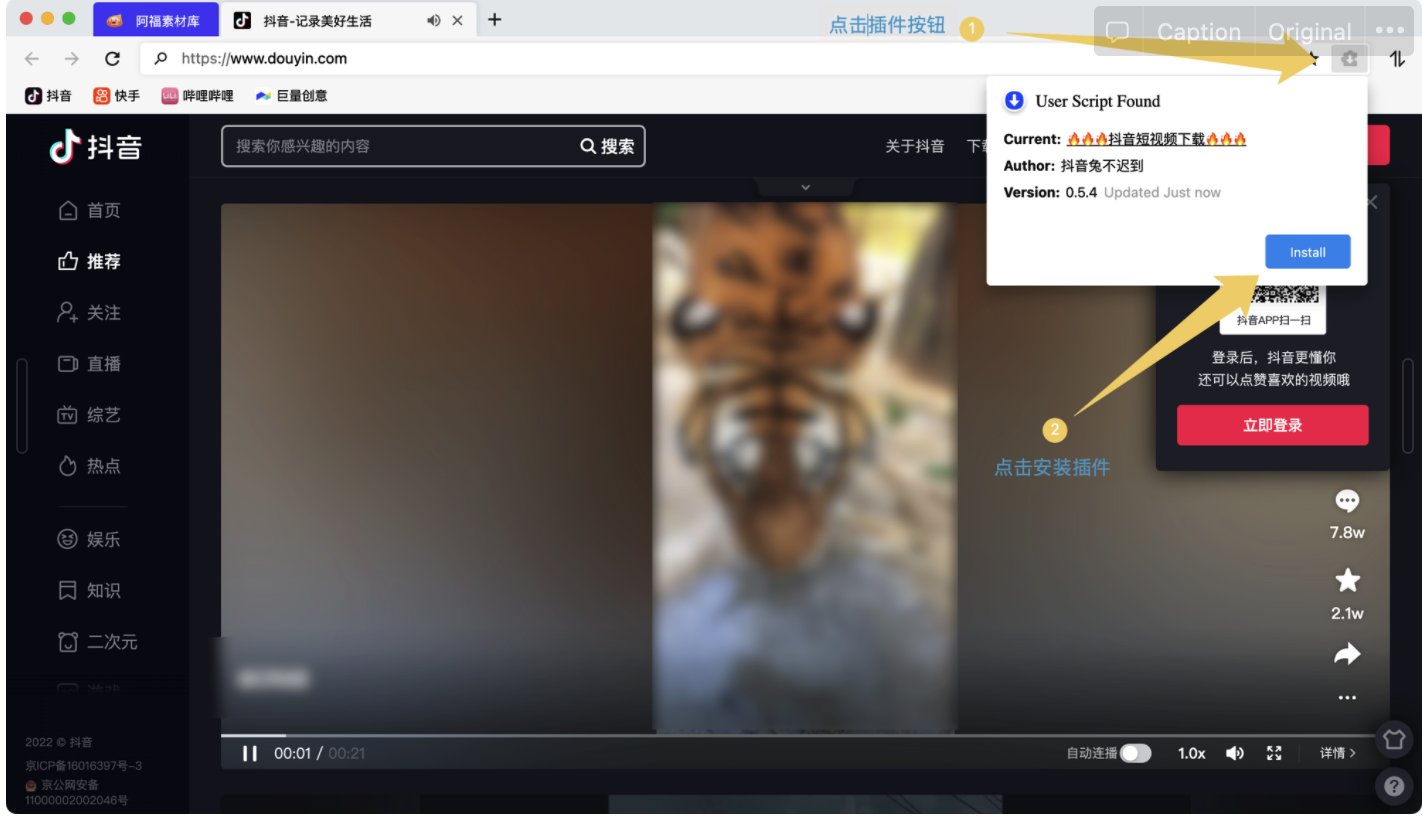
Task: Install the 抖音短视频下载 user script
Action: [x=1307, y=252]
